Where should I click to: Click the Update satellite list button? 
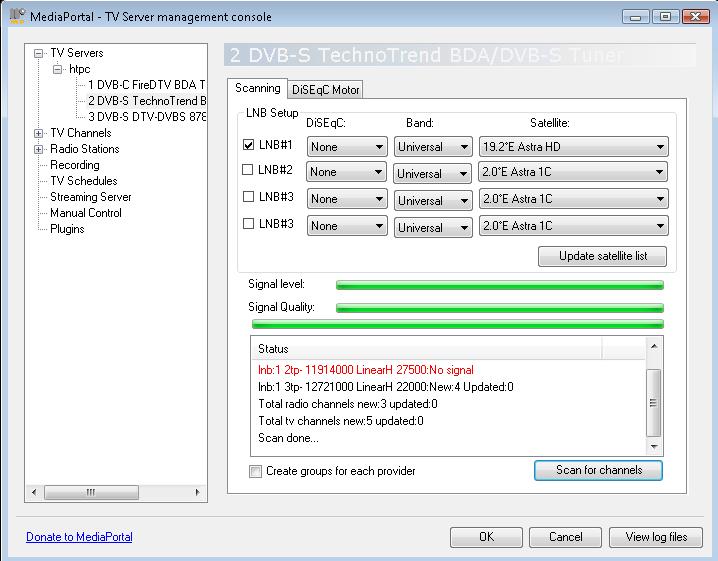click(x=603, y=256)
